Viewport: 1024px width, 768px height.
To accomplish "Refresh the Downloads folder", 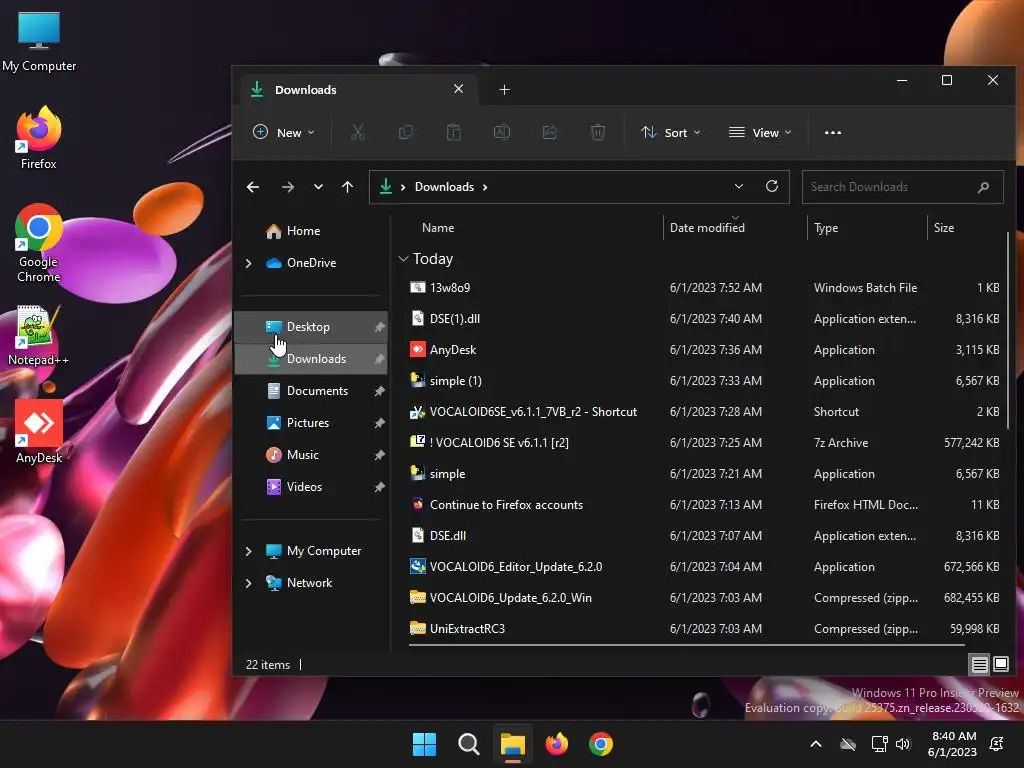I will (772, 186).
